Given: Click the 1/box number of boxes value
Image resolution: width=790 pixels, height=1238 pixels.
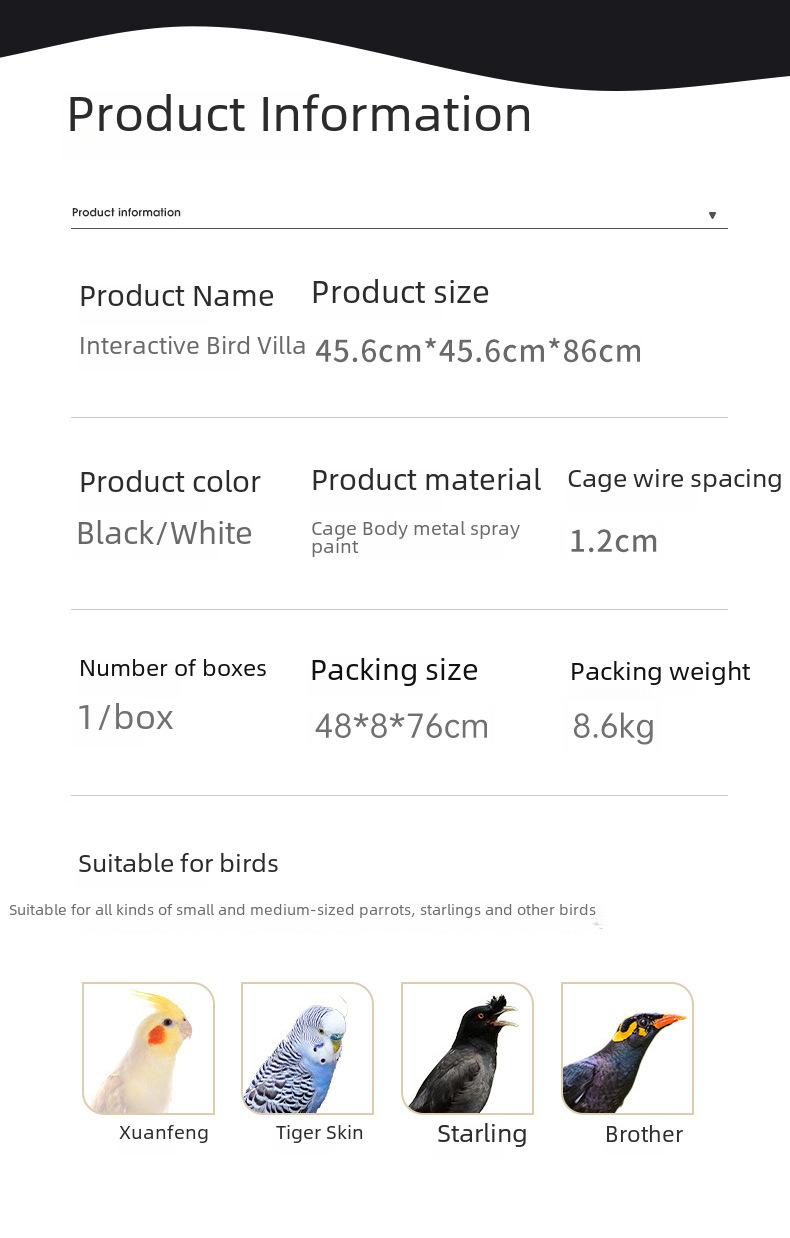Looking at the screenshot, I should click(x=126, y=717).
